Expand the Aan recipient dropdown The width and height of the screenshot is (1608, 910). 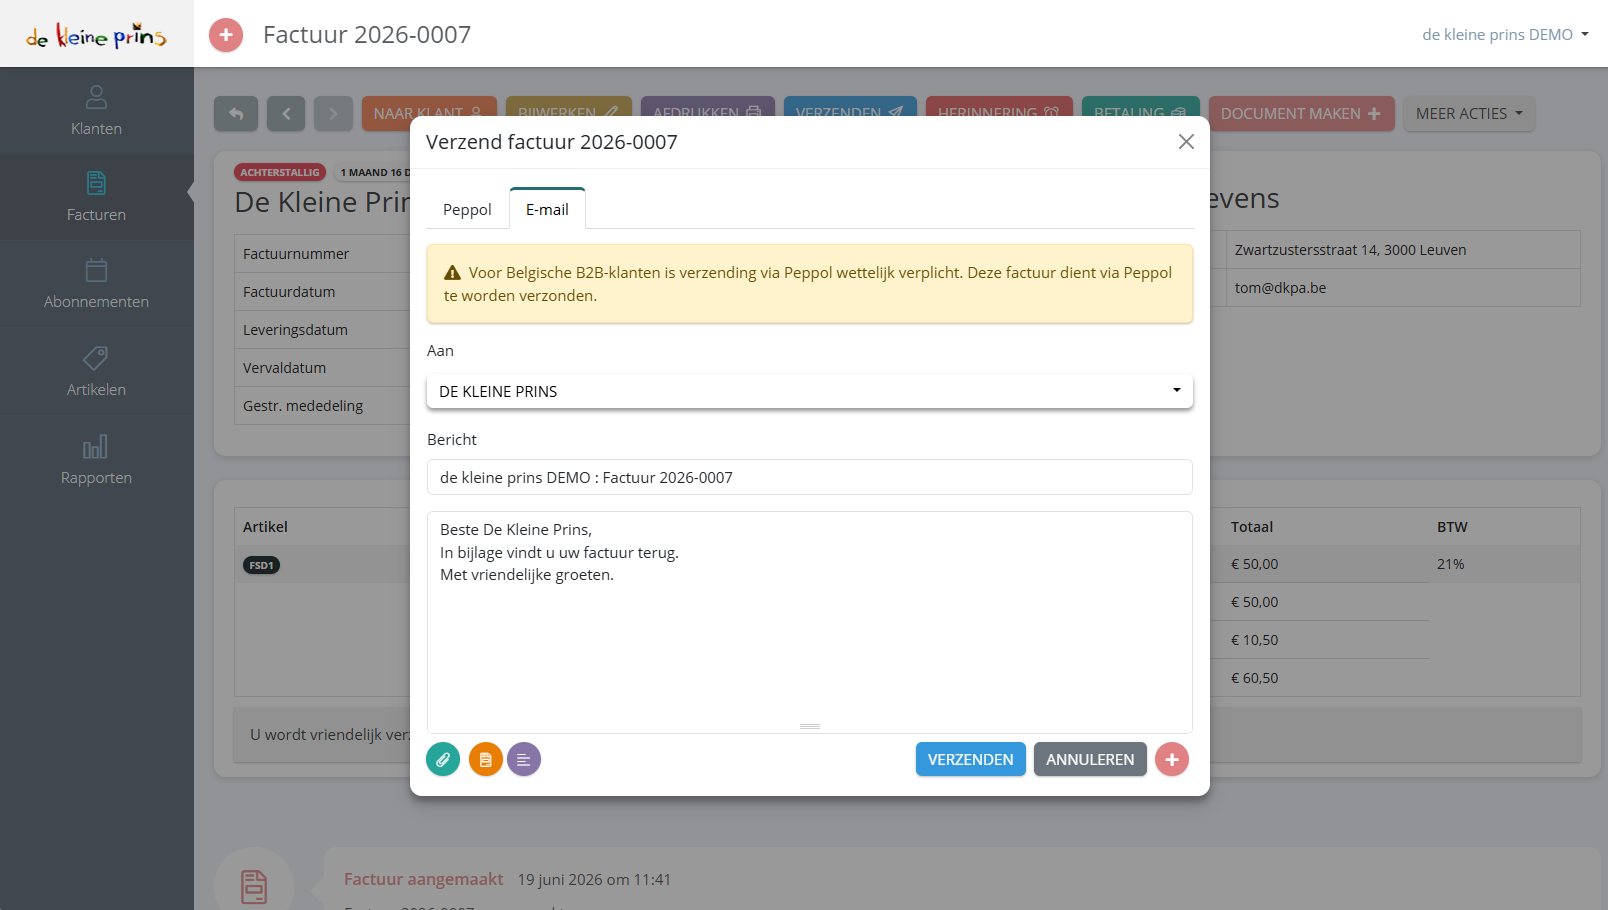coord(810,391)
